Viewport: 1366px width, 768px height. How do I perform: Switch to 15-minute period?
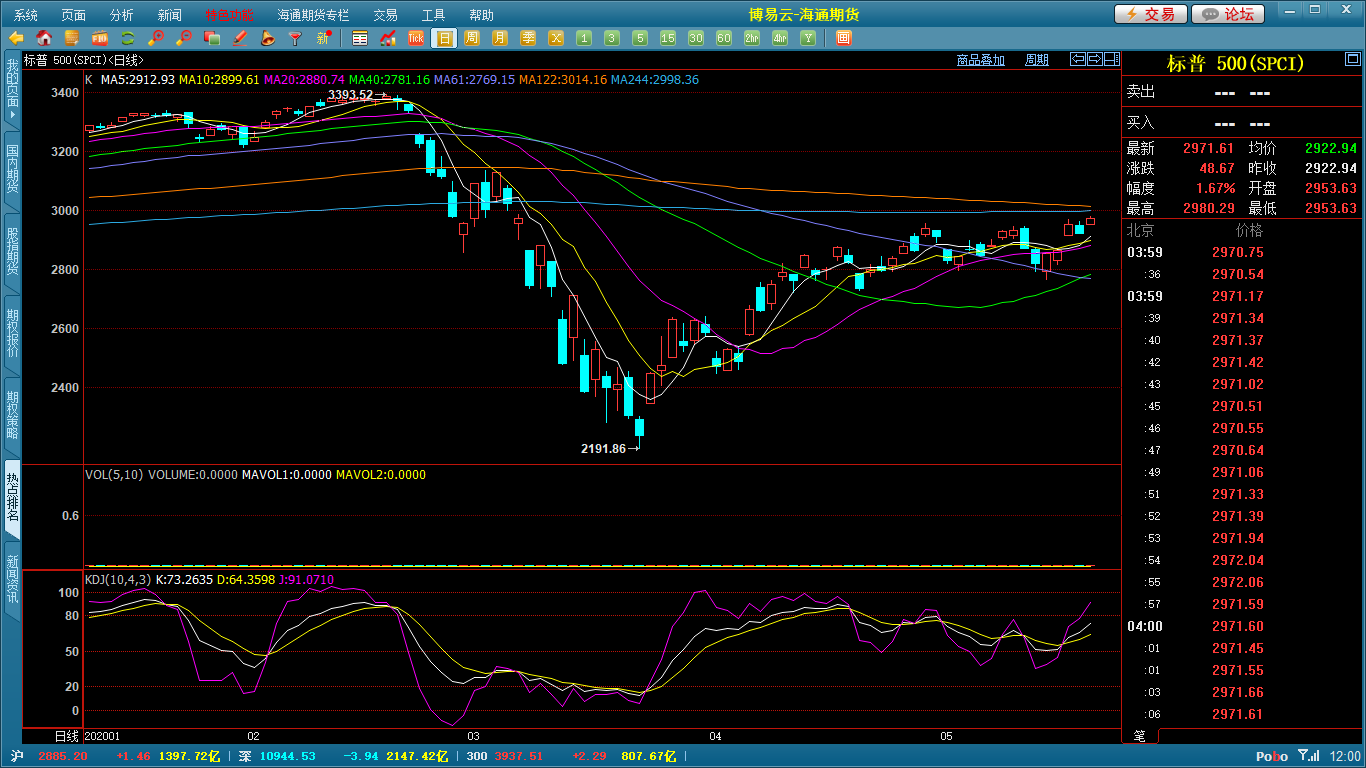(668, 38)
